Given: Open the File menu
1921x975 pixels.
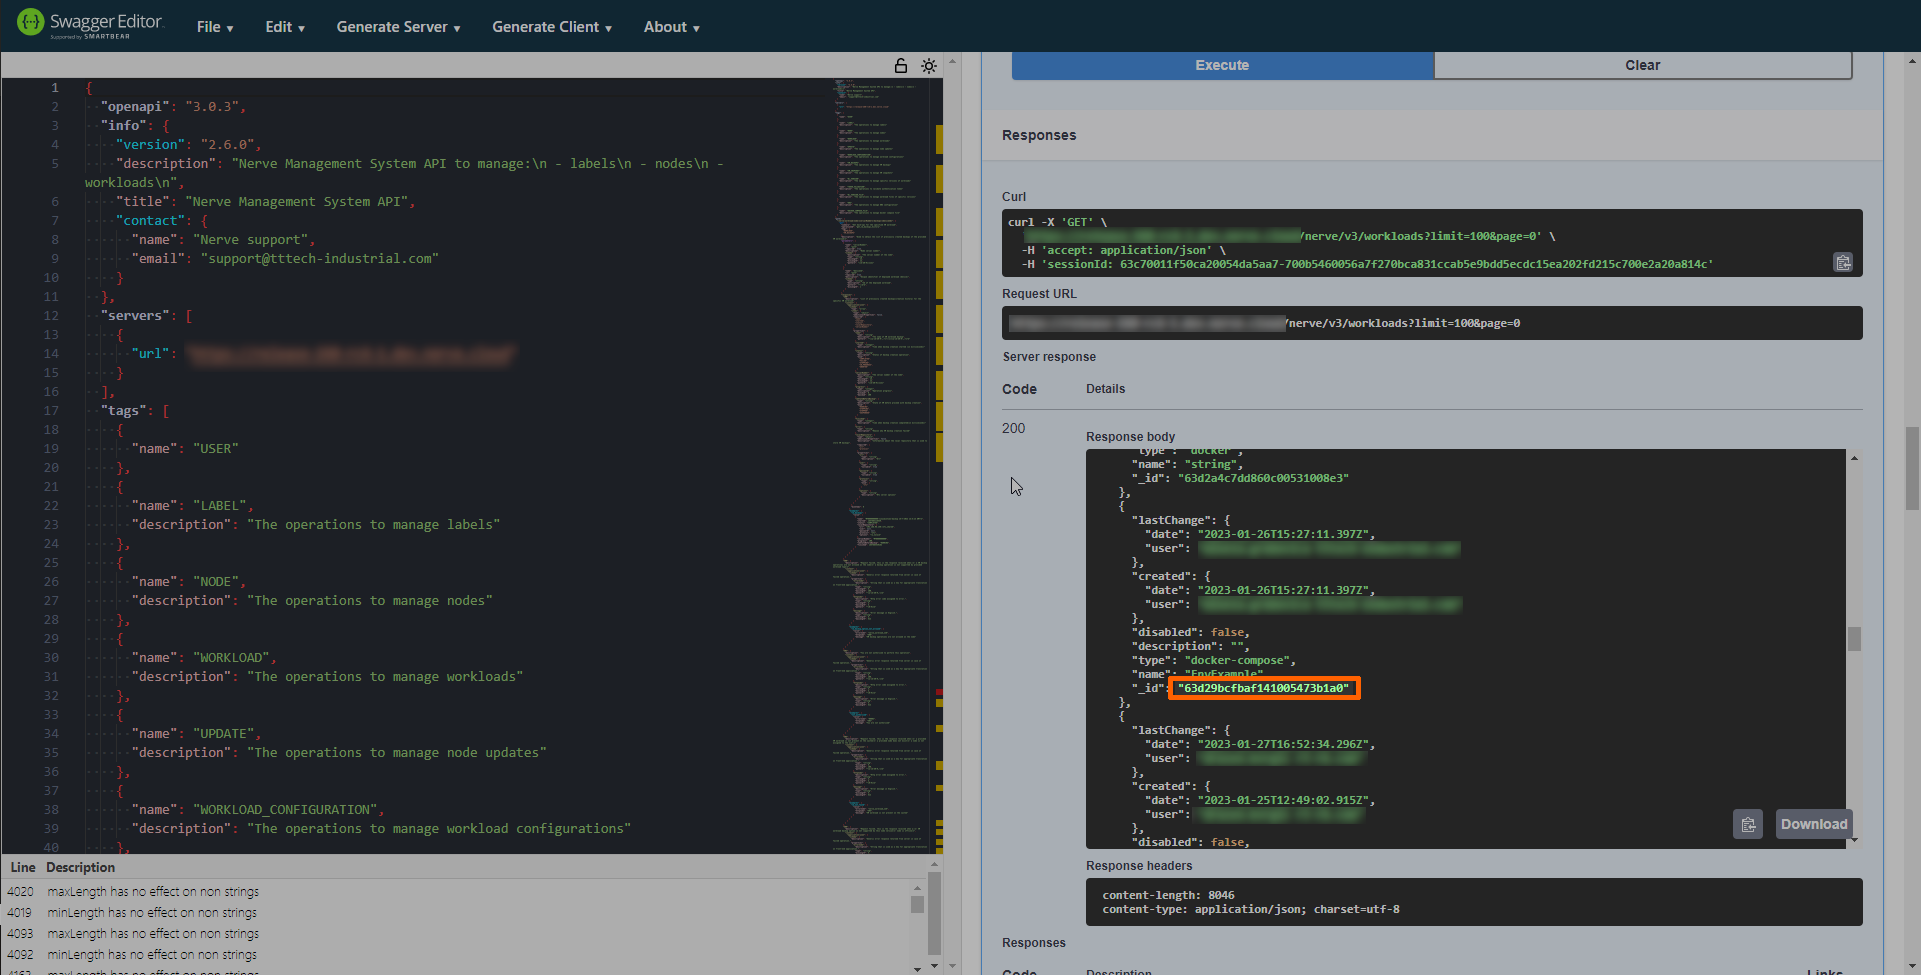Looking at the screenshot, I should point(214,27).
